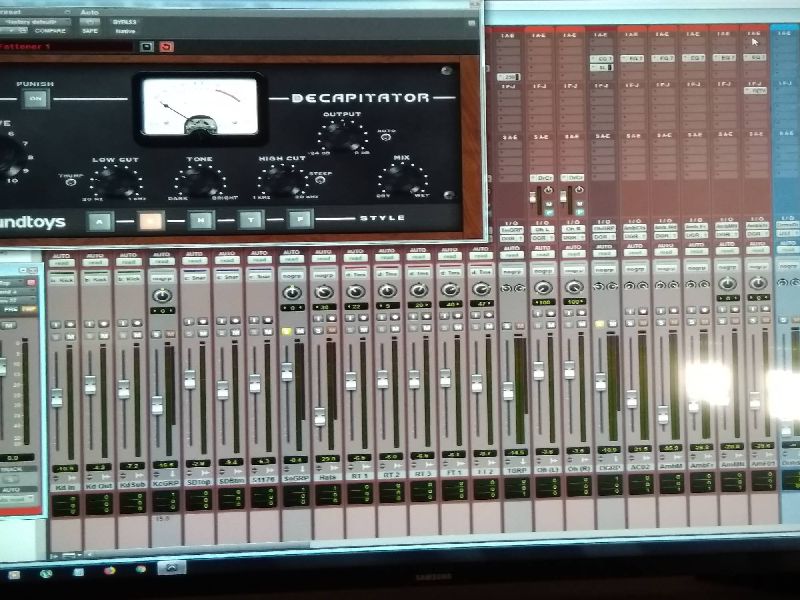Select the S1176 track name
Screen dimensions: 800x600
point(263,480)
